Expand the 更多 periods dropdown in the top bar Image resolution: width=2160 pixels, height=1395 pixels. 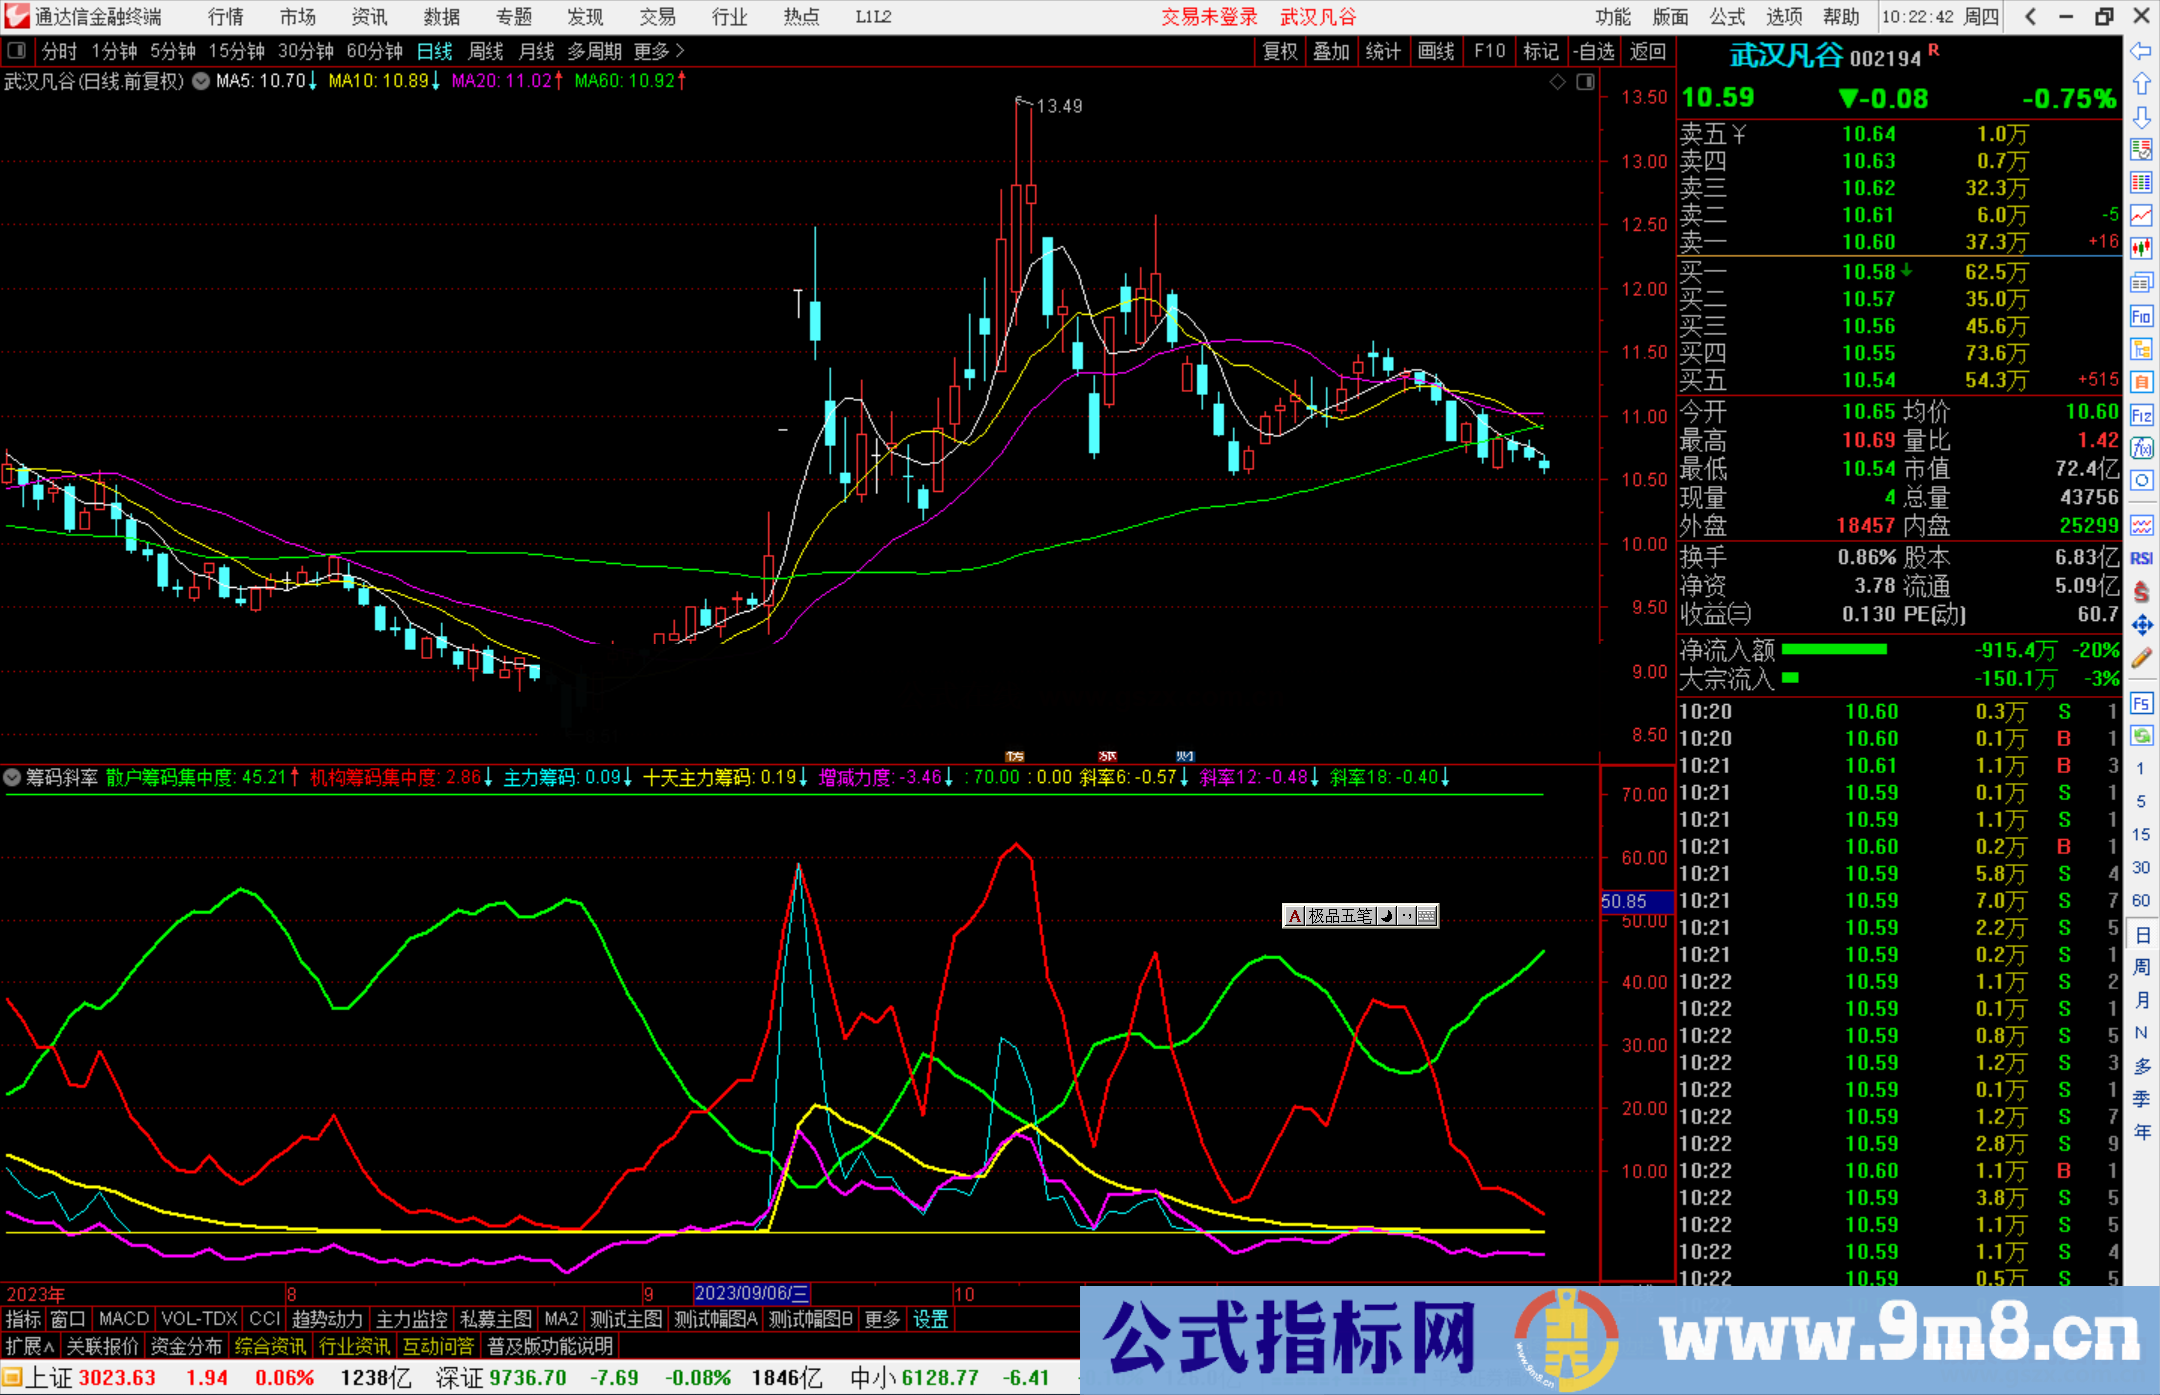click(x=659, y=51)
